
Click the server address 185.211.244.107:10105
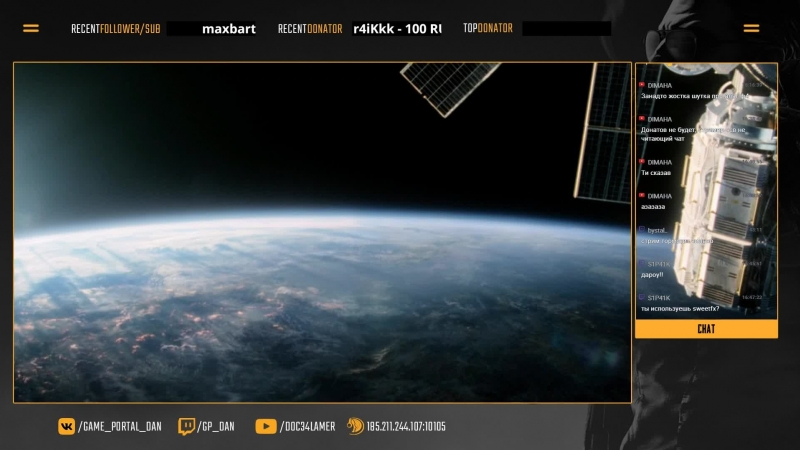point(406,427)
